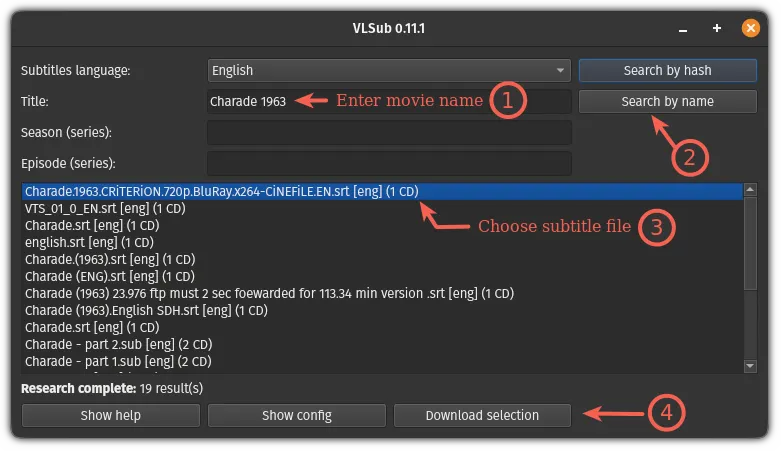The width and height of the screenshot is (781, 451).
Task: Click Show help button
Action: tap(110, 415)
